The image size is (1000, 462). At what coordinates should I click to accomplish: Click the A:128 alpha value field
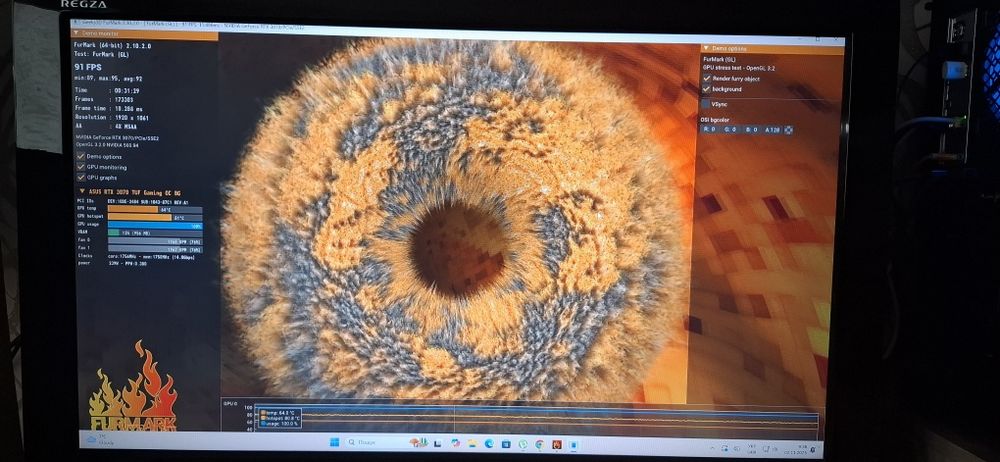point(772,130)
